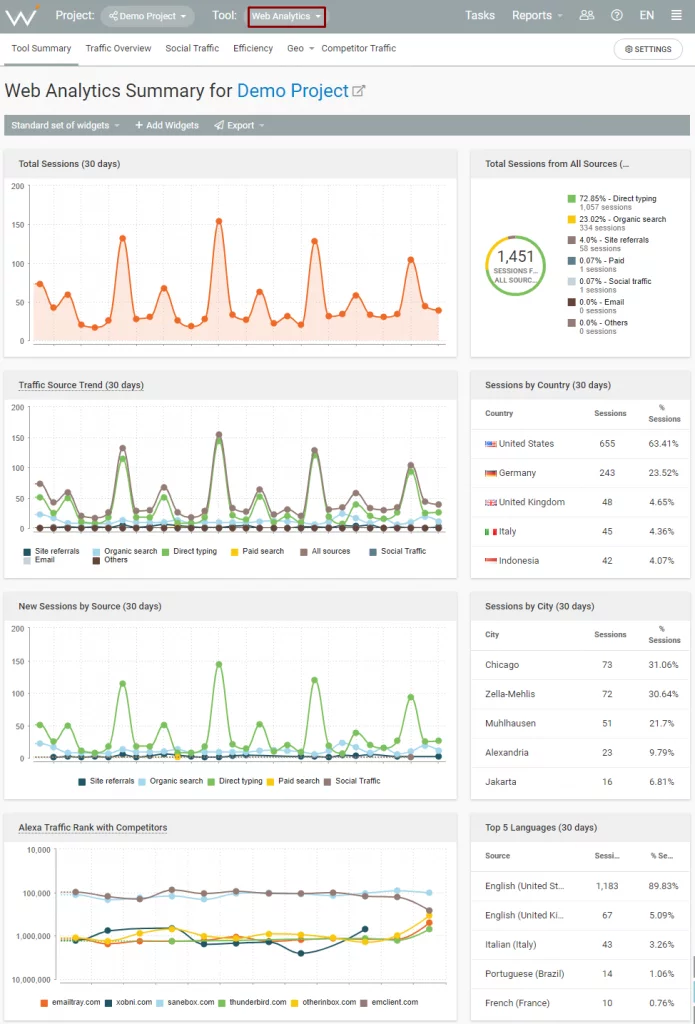Click the WebCEO logo icon

coord(22,14)
